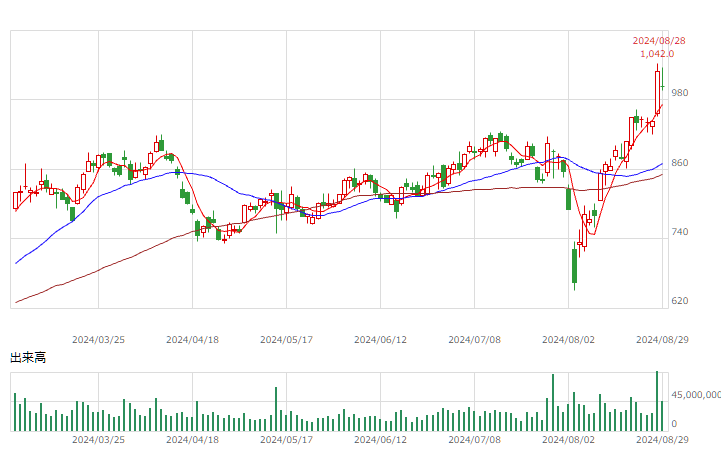Click the 0 volume axis label
This screenshot has width=721, height=457.
(x=674, y=424)
